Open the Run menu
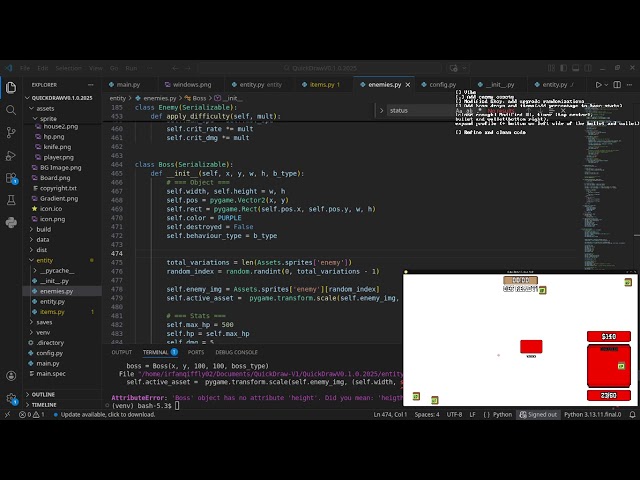Screen dimensions: 640x480 [131, 68]
